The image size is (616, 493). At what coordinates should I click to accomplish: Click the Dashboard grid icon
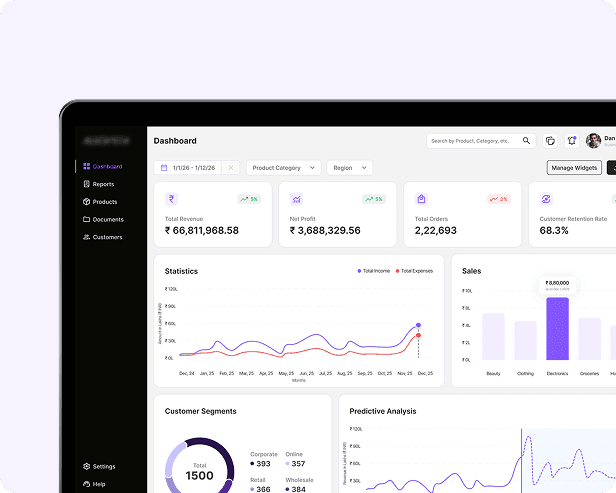(86, 167)
